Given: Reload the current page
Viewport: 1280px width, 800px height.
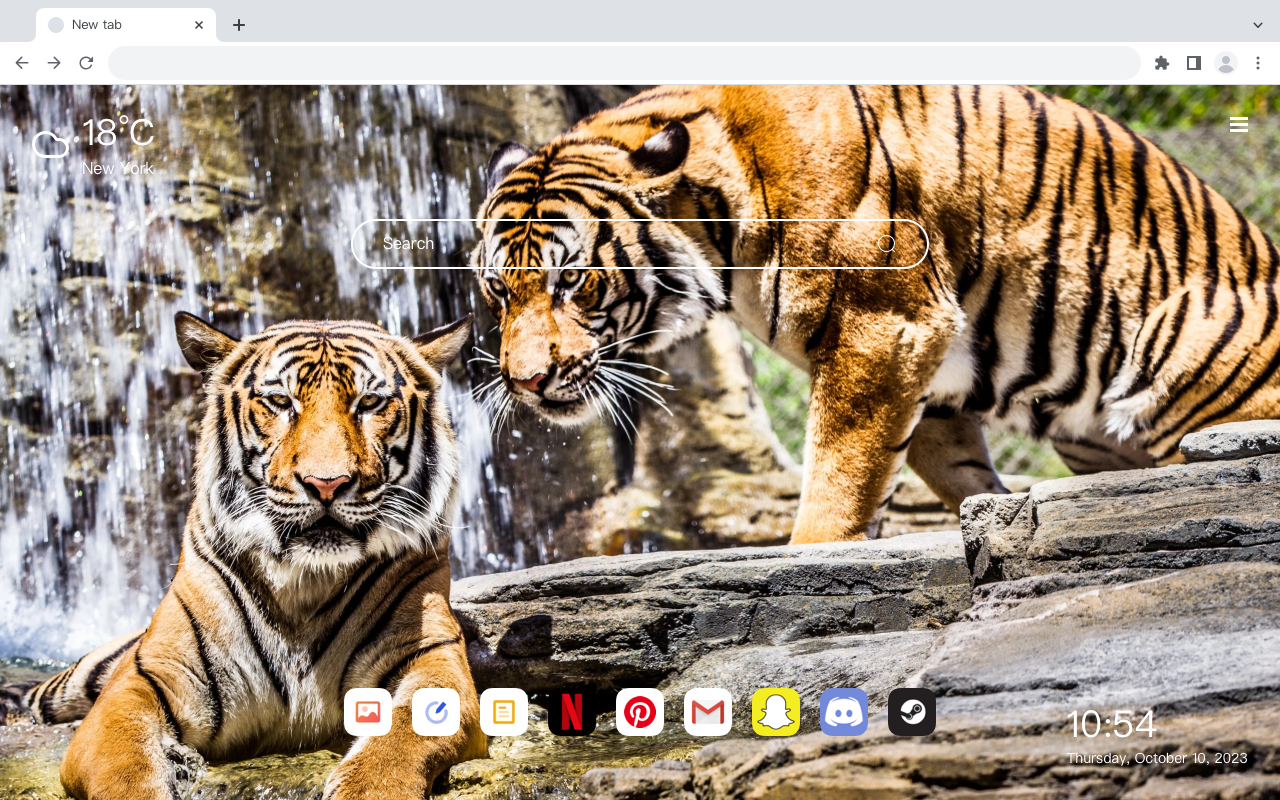Looking at the screenshot, I should [x=86, y=63].
